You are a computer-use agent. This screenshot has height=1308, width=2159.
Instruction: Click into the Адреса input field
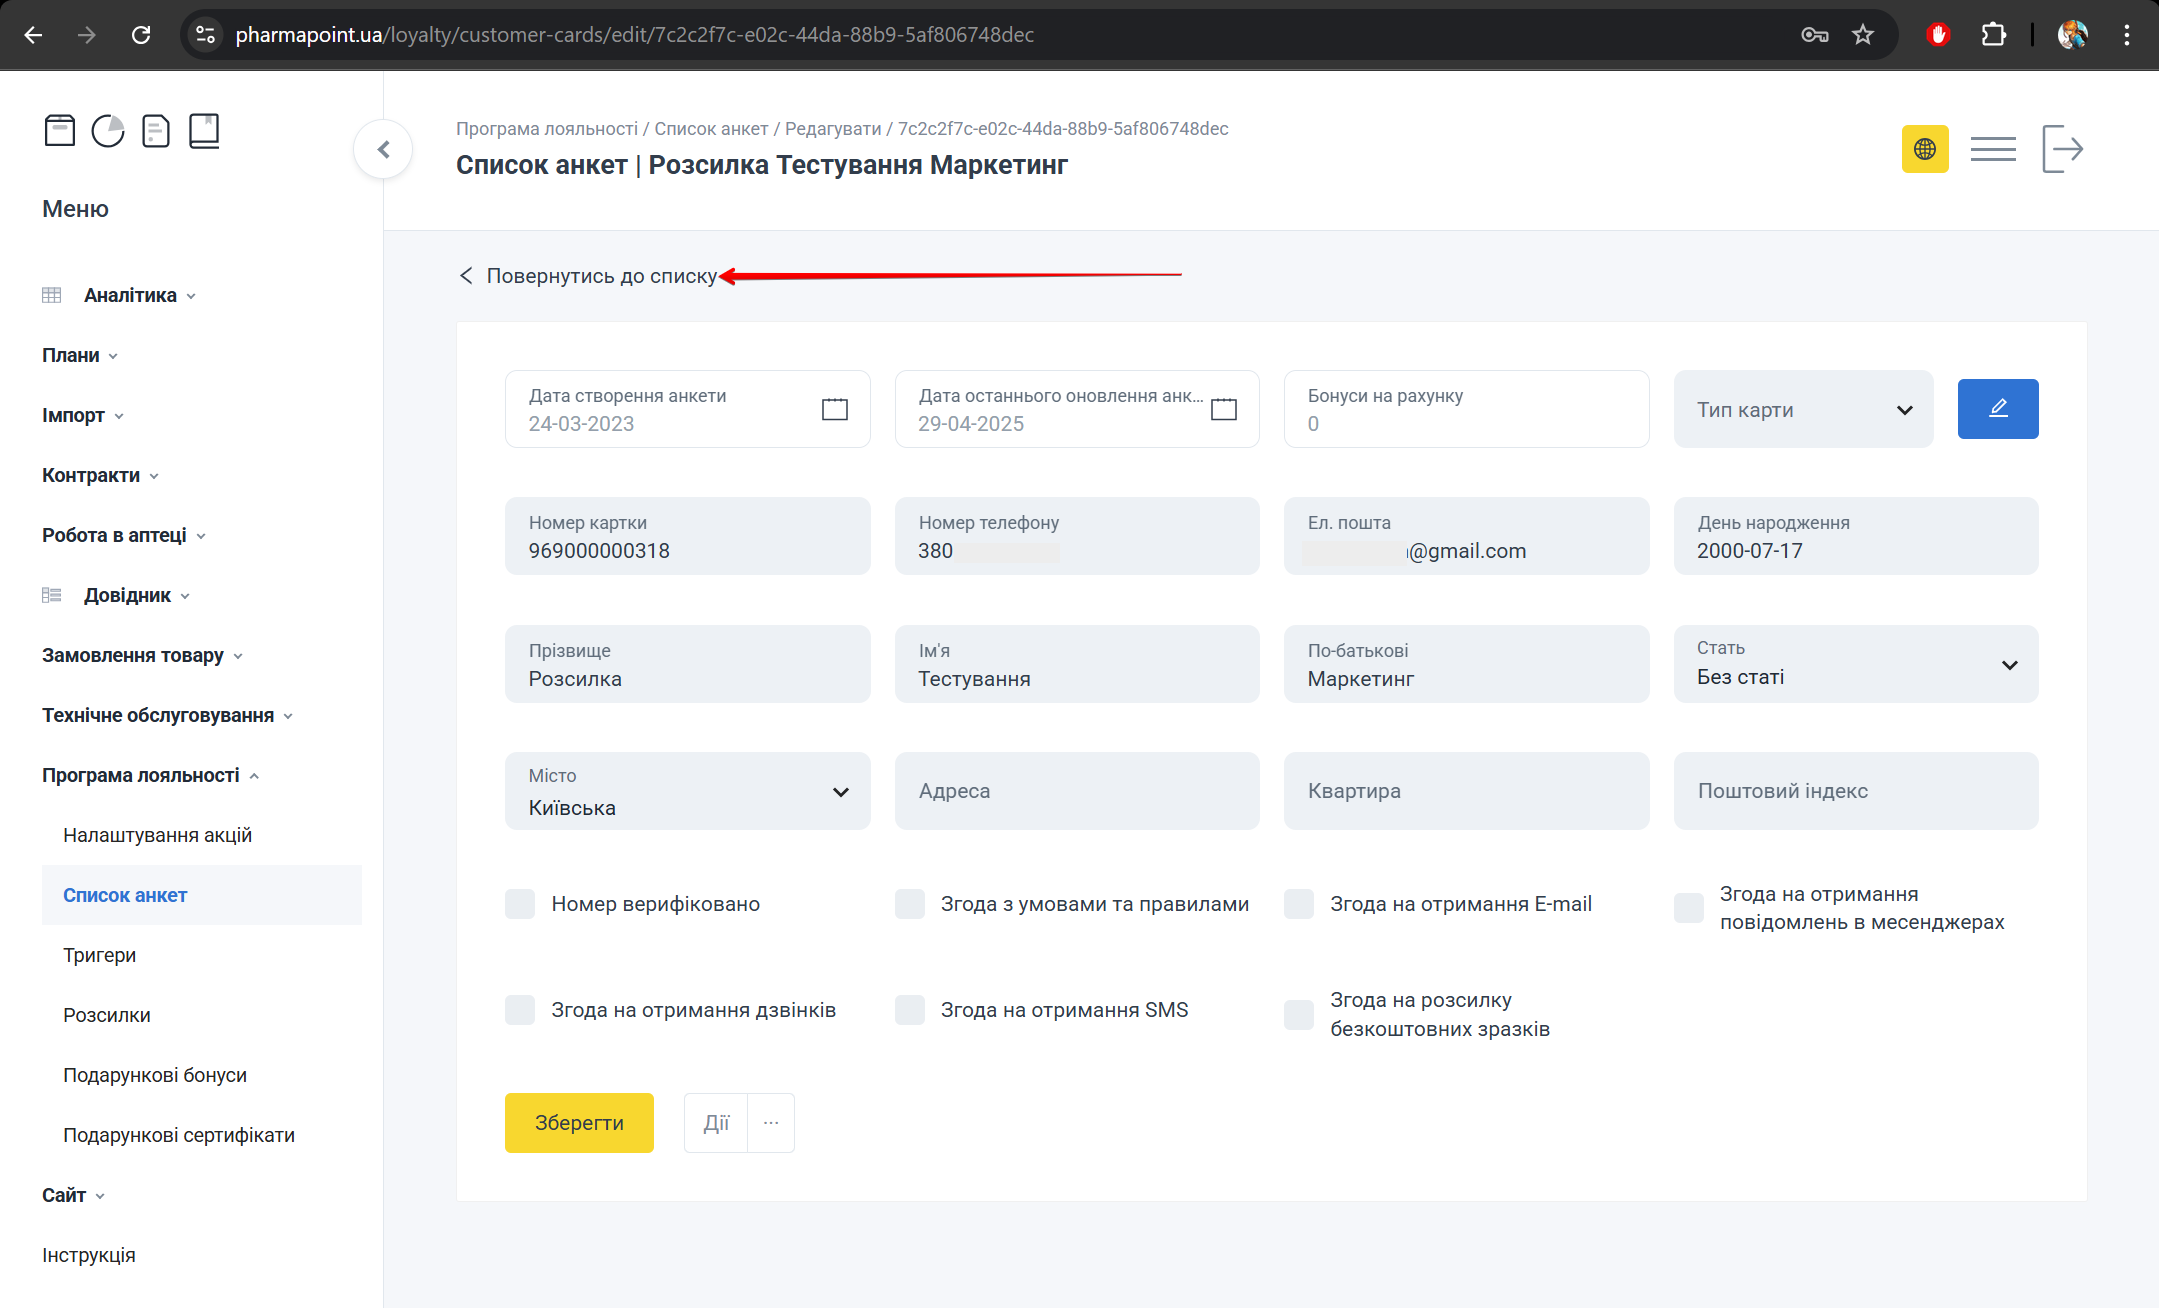coord(1076,791)
